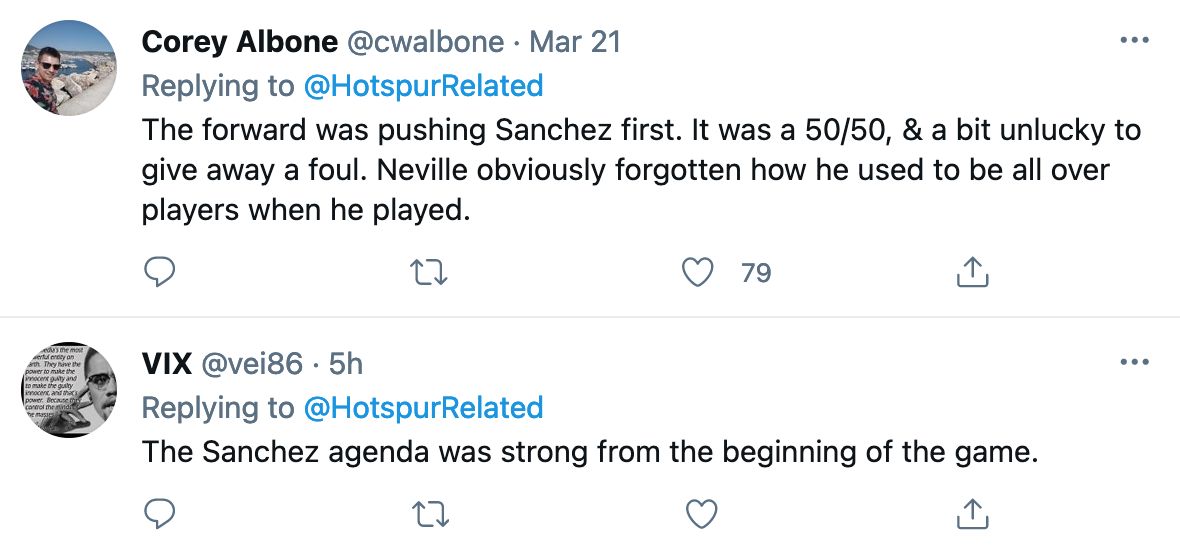
Task: Reply to Corey Albone's tweet
Action: pyautogui.click(x=160, y=272)
